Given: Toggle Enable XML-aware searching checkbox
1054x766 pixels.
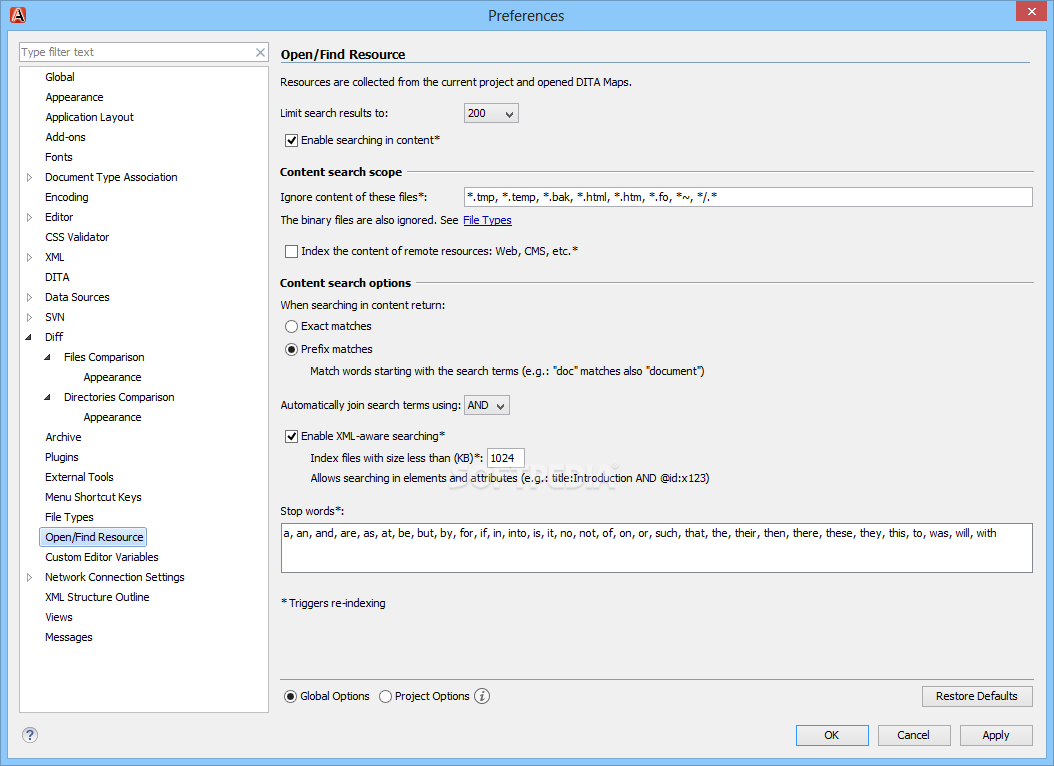Looking at the screenshot, I should pyautogui.click(x=292, y=436).
